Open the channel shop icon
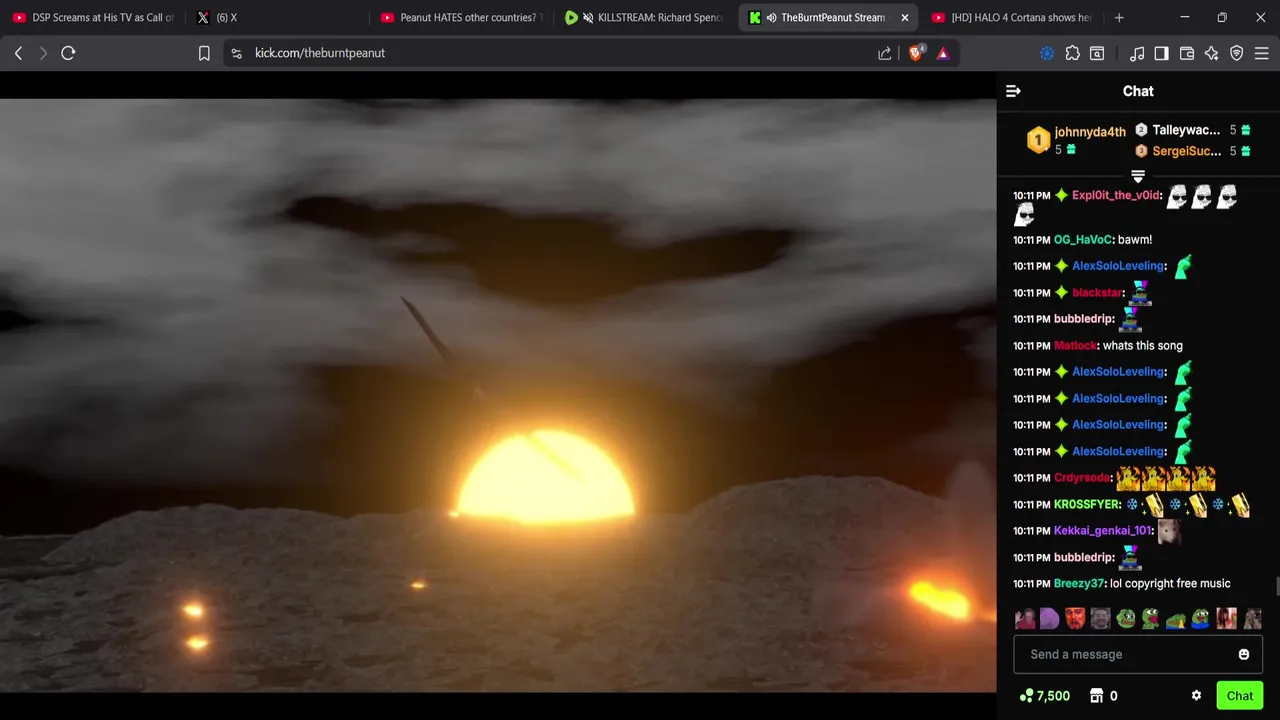 [x=1096, y=696]
